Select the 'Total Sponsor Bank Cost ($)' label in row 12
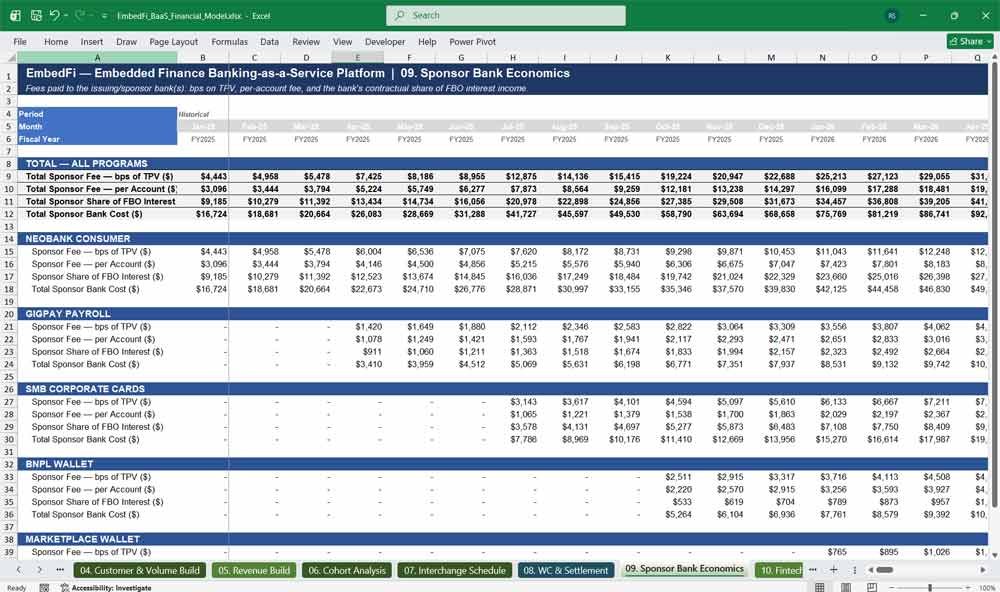 point(84,214)
